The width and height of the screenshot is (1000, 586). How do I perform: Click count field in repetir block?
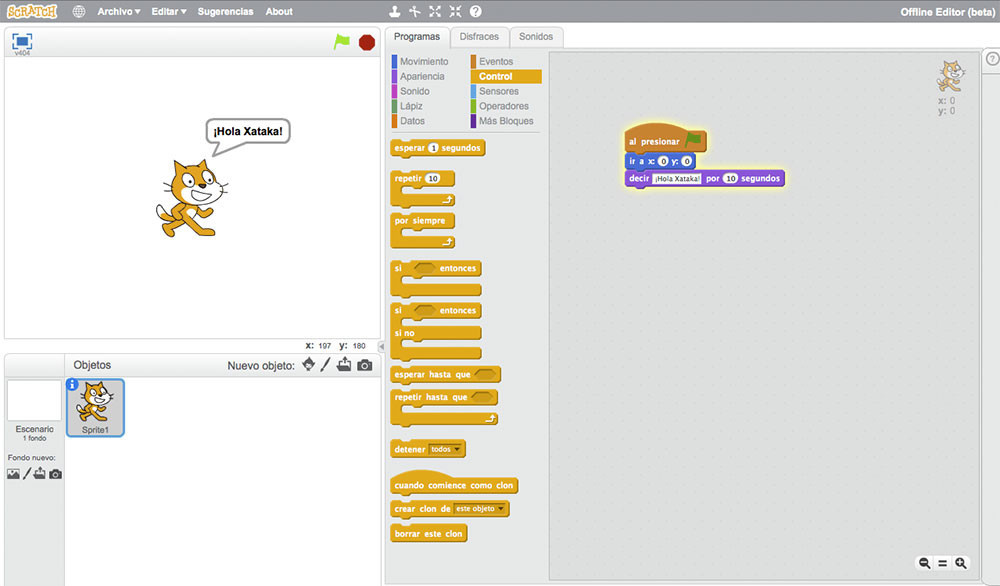433,179
